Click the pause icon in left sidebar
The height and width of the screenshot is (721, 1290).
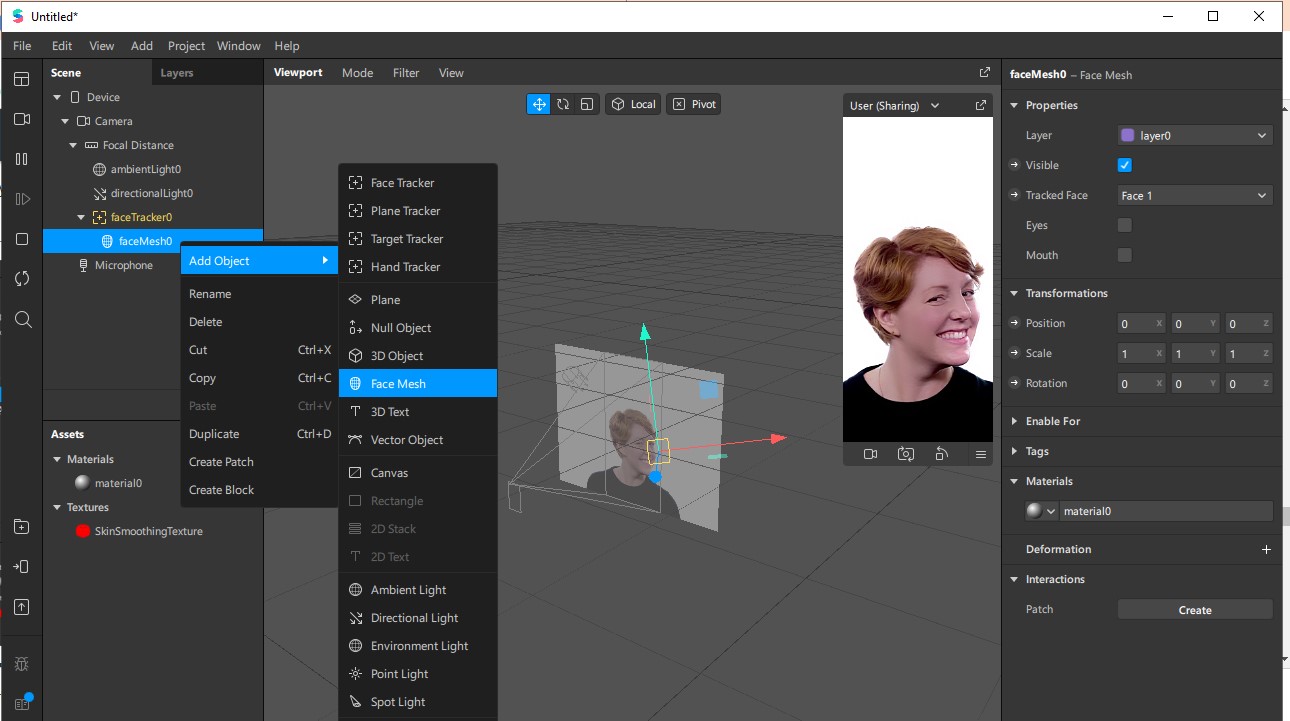click(22, 159)
